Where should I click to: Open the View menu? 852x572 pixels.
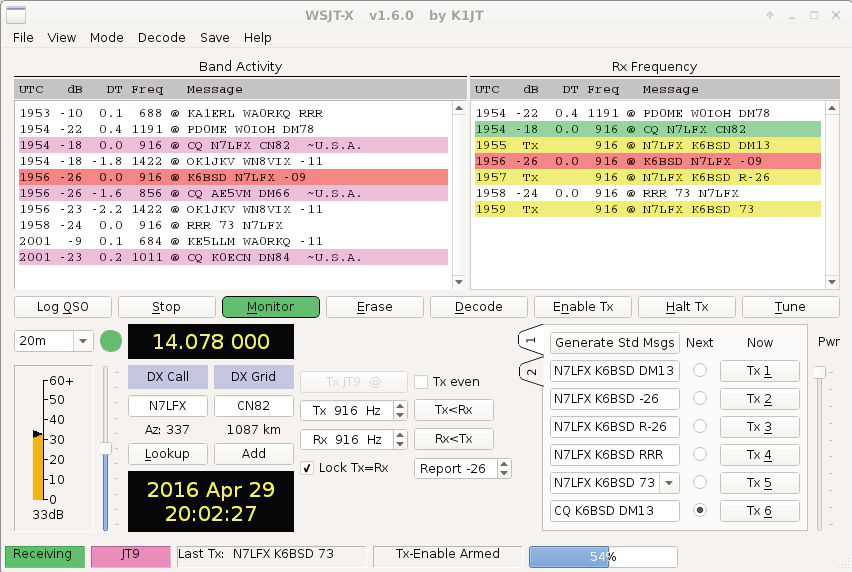tap(61, 37)
